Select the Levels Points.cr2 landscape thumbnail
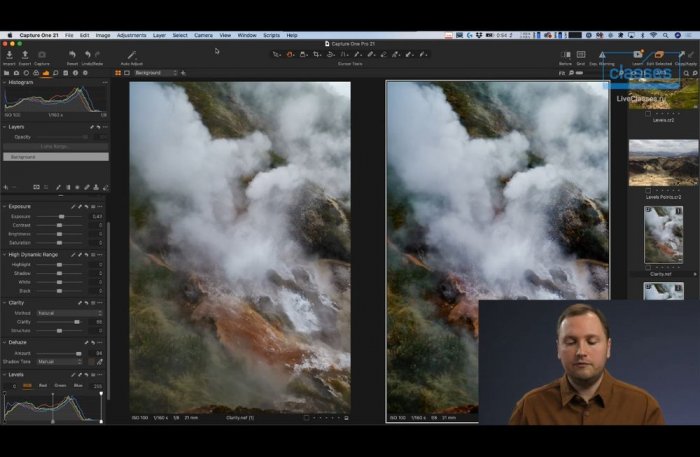Viewport: 700px width, 457px height. point(663,162)
